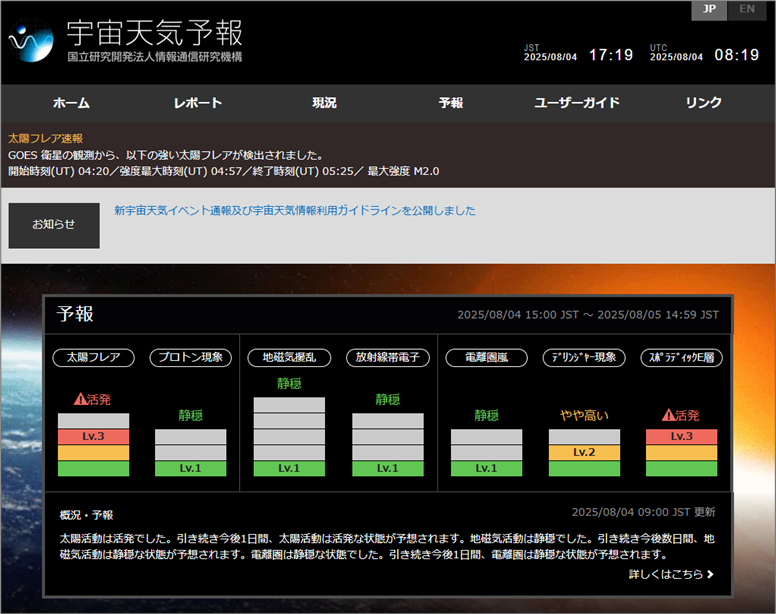
Task: Click the arrow next to 詳しくはこちら
Action: (x=711, y=574)
